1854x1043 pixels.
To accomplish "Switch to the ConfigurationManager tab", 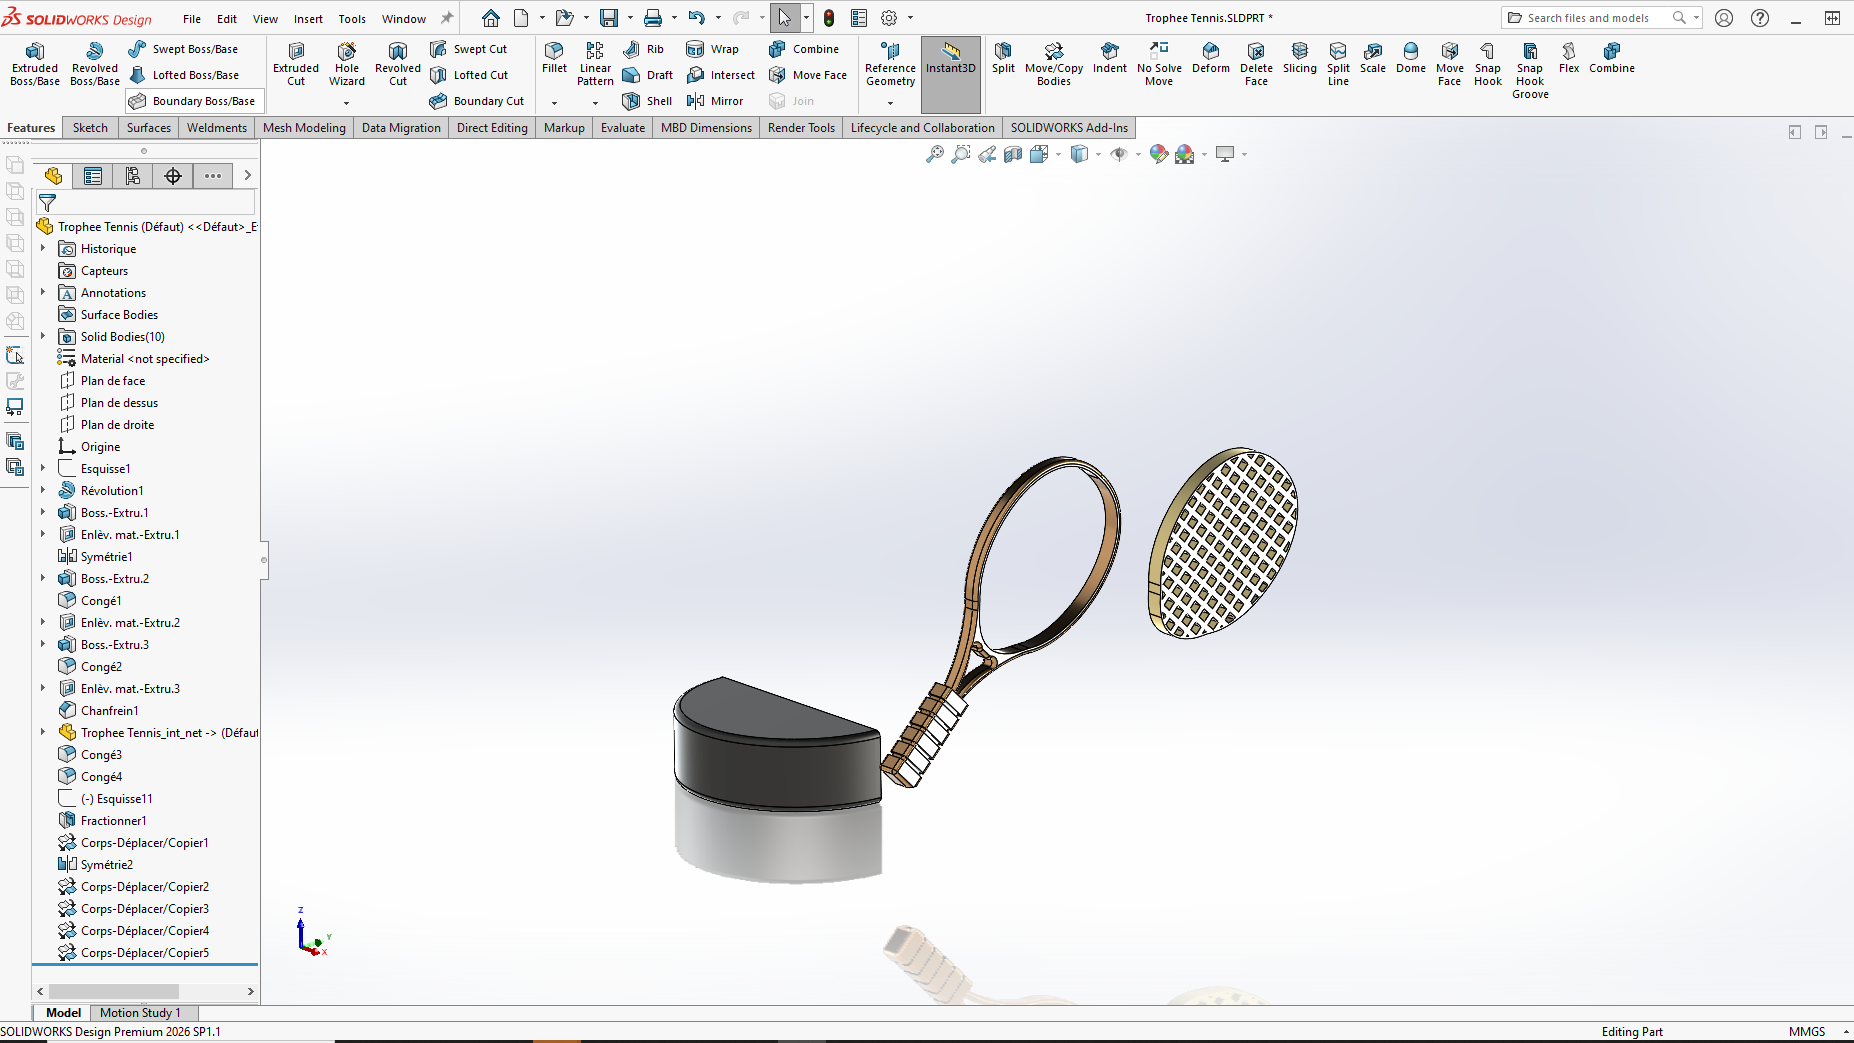I will pos(133,176).
